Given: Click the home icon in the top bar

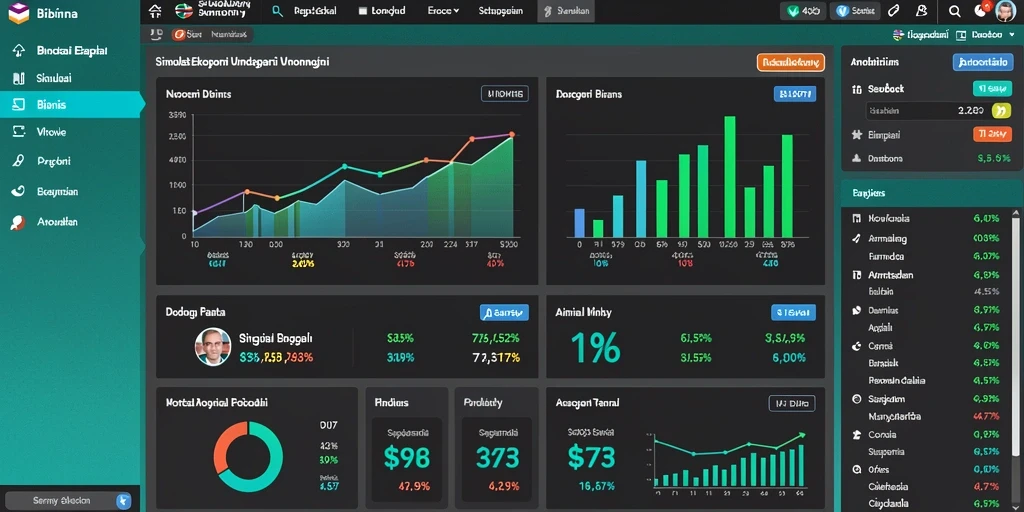Looking at the screenshot, I should [x=155, y=11].
